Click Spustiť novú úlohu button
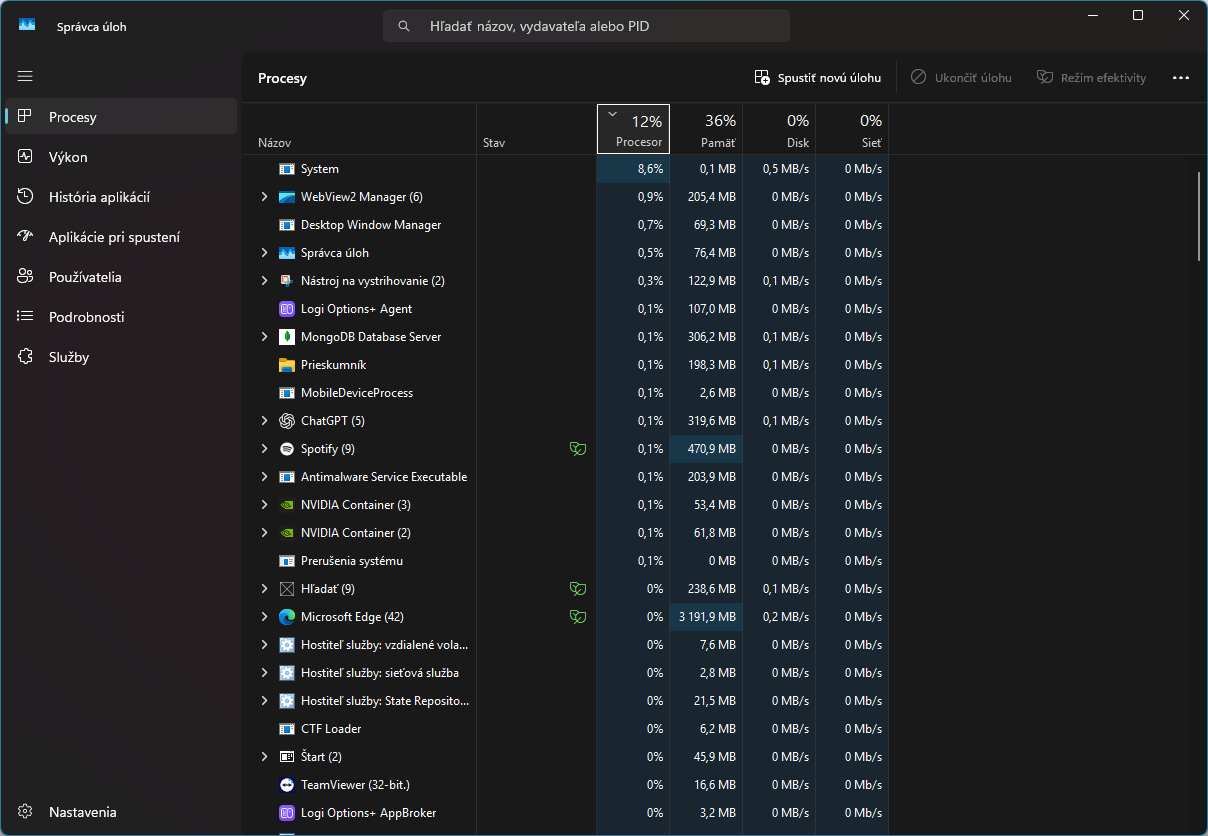Image resolution: width=1208 pixels, height=836 pixels. pos(818,77)
